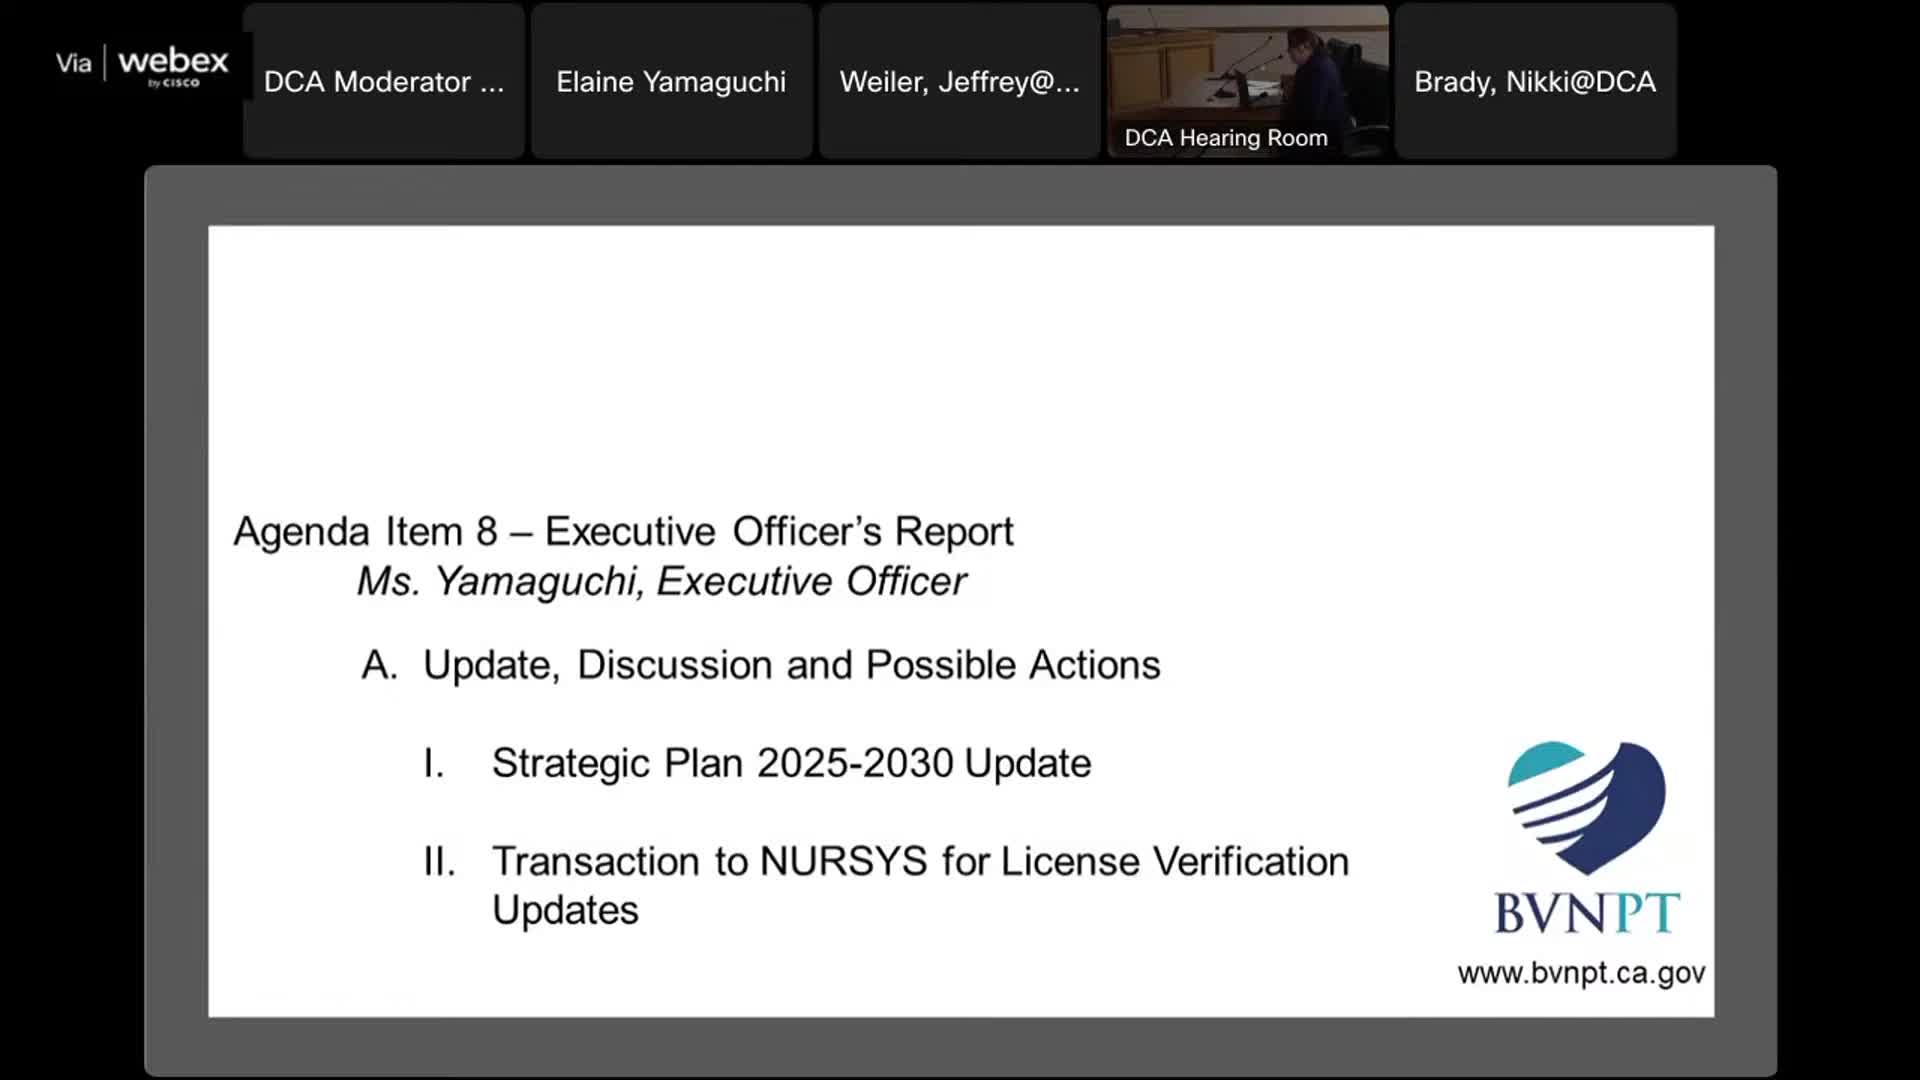Image resolution: width=1920 pixels, height=1080 pixels.
Task: Click the Agenda Item 8 heading
Action: tap(623, 531)
